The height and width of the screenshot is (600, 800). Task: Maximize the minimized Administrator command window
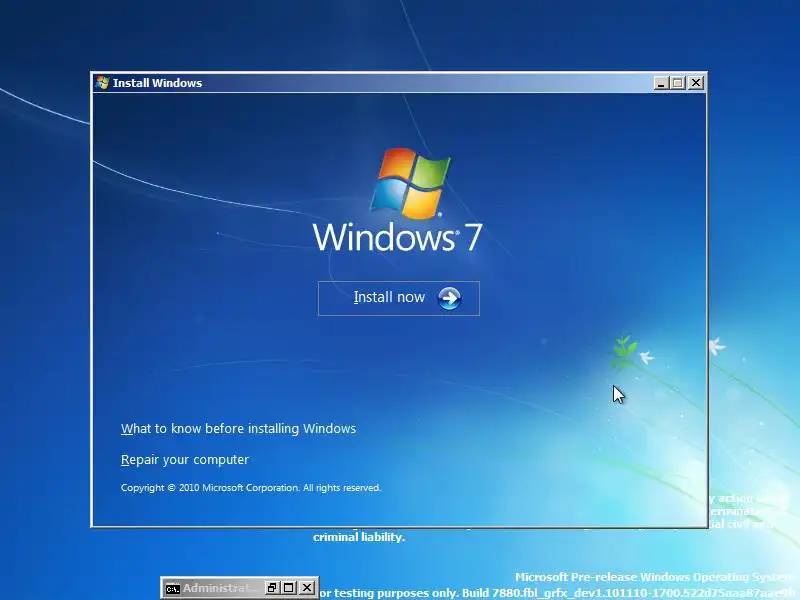pos(289,588)
